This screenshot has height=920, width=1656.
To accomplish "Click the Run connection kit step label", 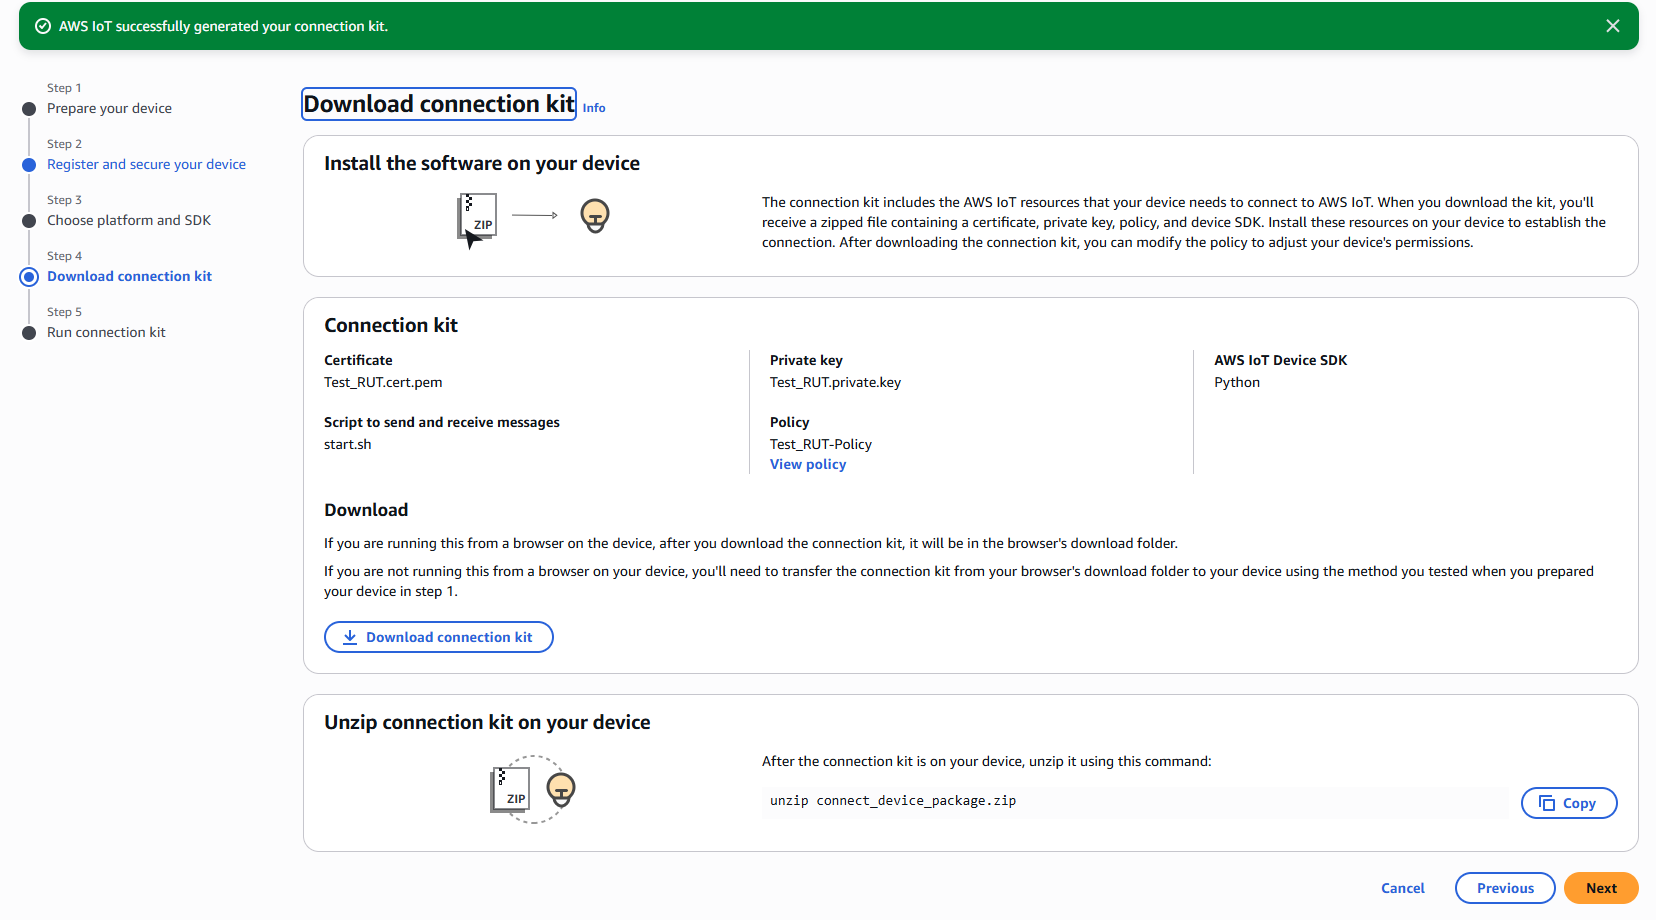I will point(106,332).
